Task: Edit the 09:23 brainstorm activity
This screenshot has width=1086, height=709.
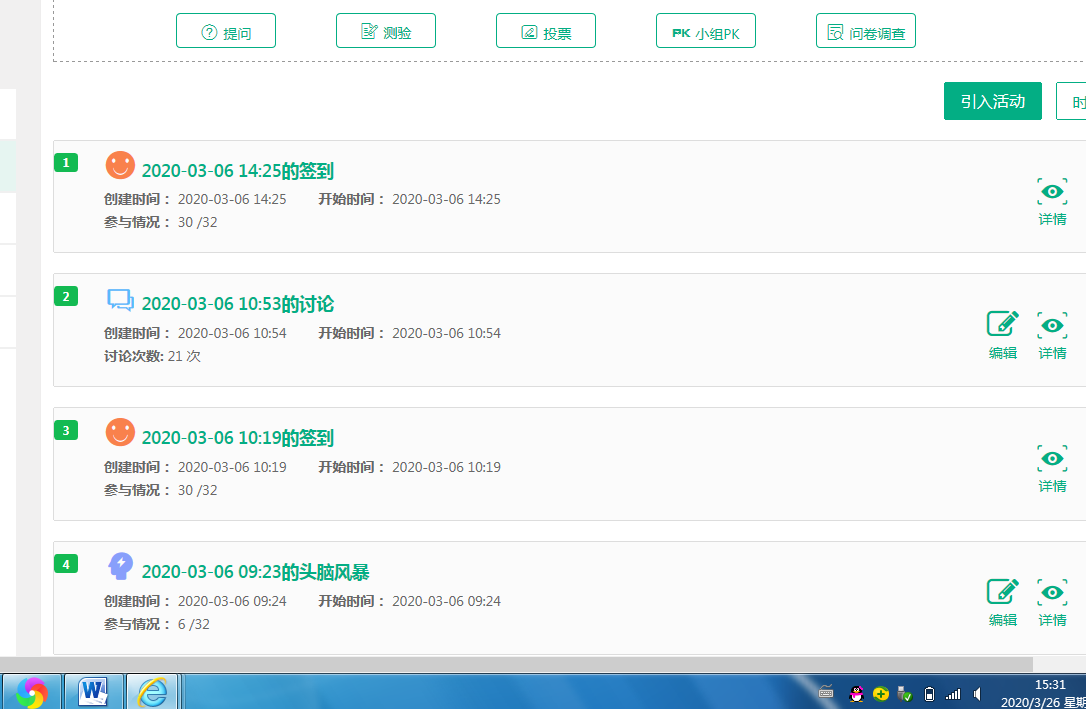Action: point(1003,601)
